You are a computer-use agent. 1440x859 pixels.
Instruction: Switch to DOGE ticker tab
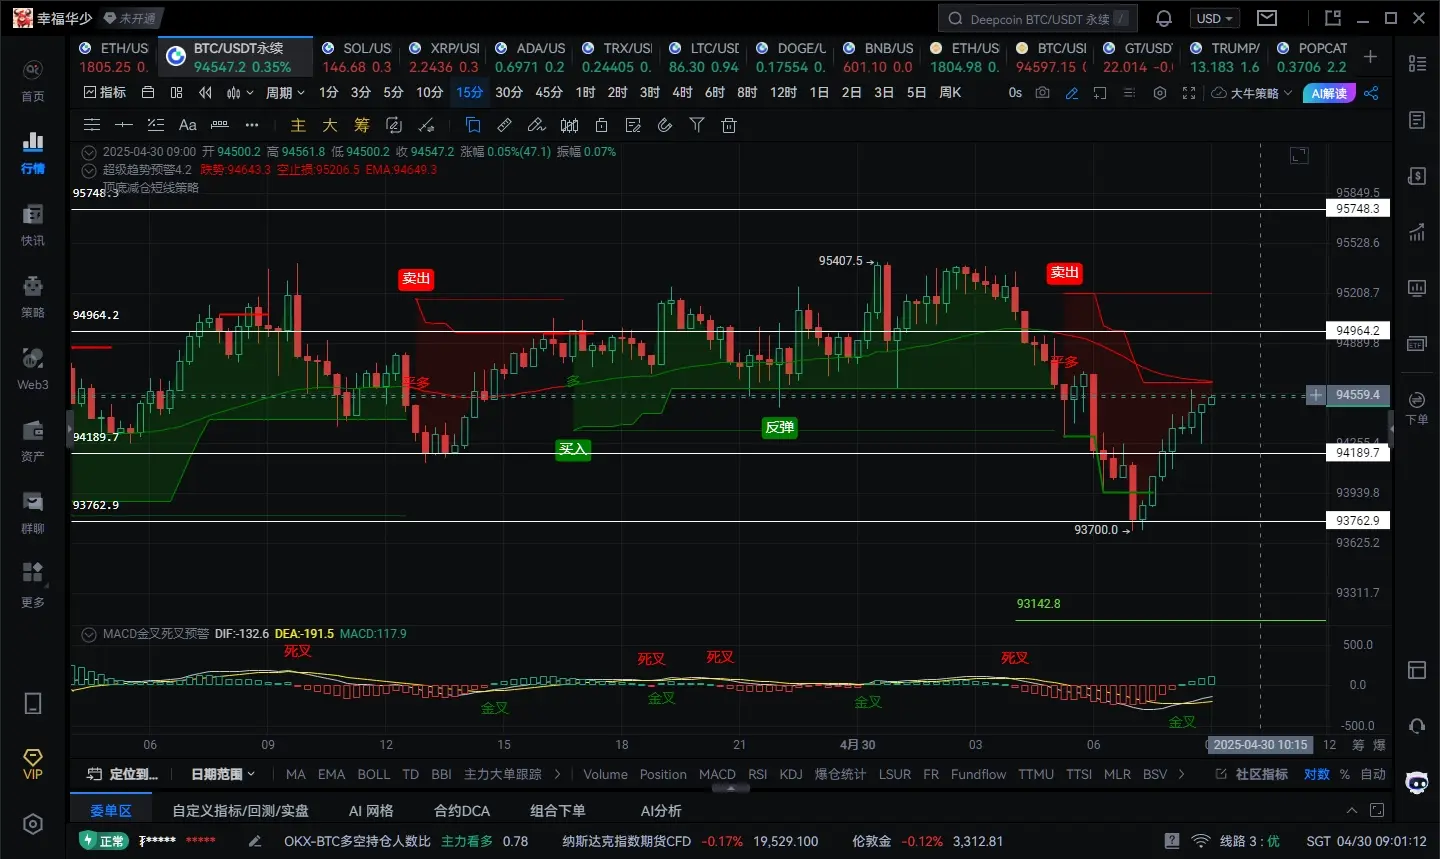[x=791, y=57]
